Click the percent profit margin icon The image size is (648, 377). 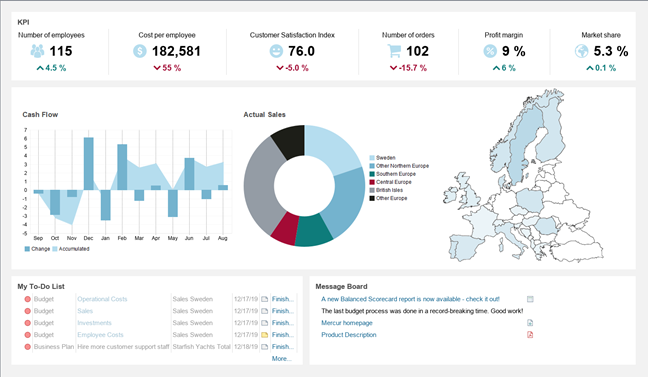(490, 51)
